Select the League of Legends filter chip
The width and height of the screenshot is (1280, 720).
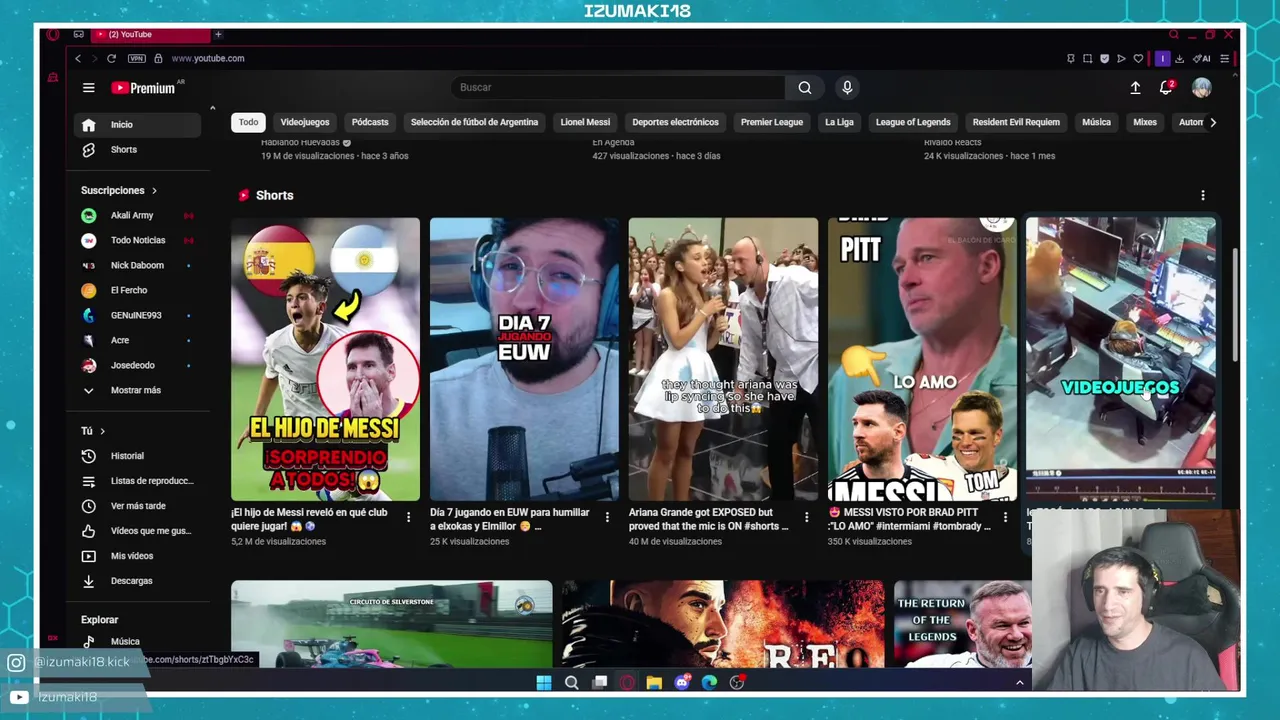click(913, 122)
